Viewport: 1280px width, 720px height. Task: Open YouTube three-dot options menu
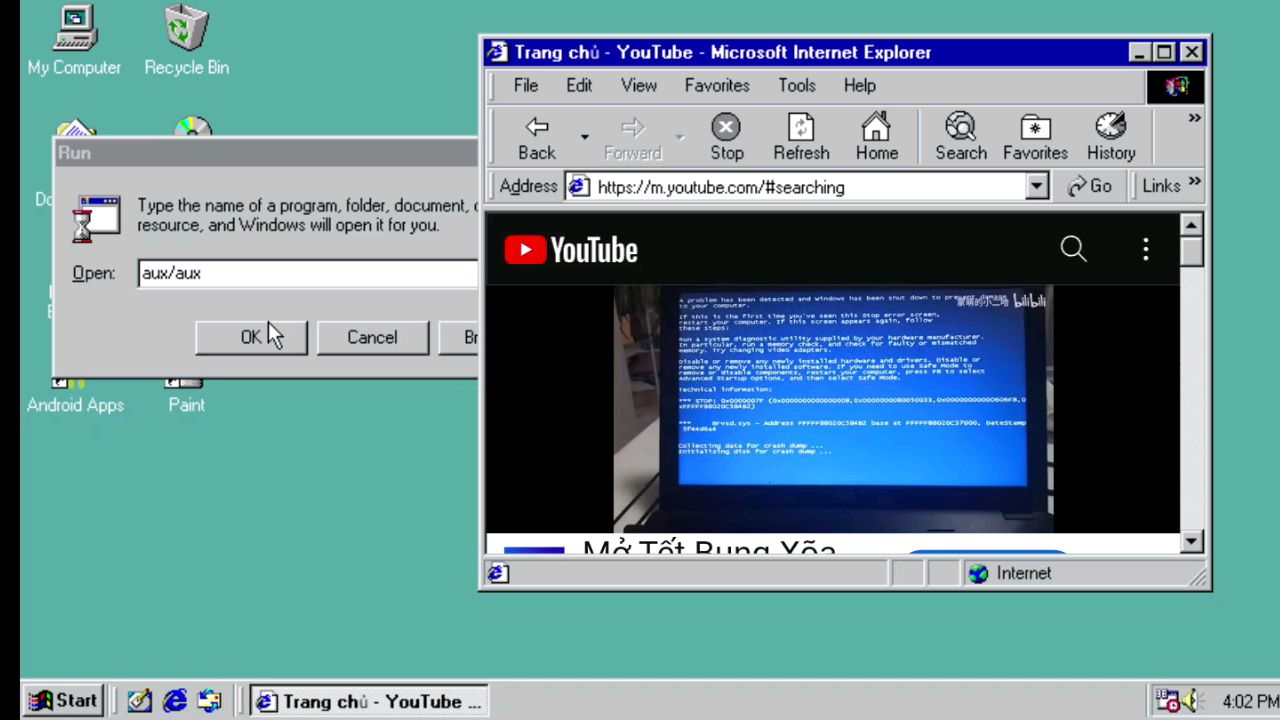[1146, 249]
